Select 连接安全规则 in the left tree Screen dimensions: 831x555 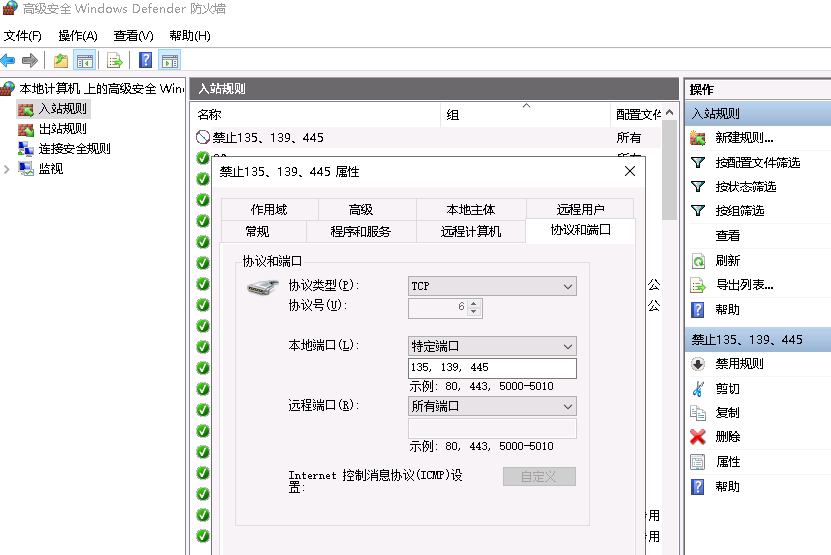click(x=74, y=149)
